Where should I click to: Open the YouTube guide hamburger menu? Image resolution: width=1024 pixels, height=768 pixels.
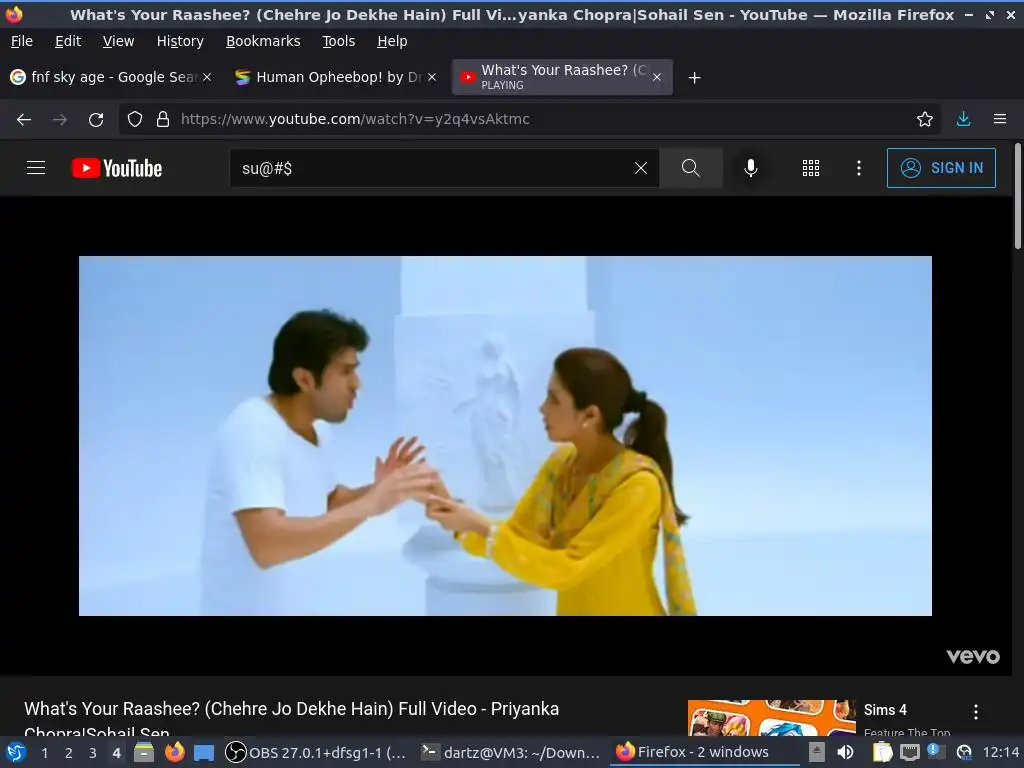[36, 168]
